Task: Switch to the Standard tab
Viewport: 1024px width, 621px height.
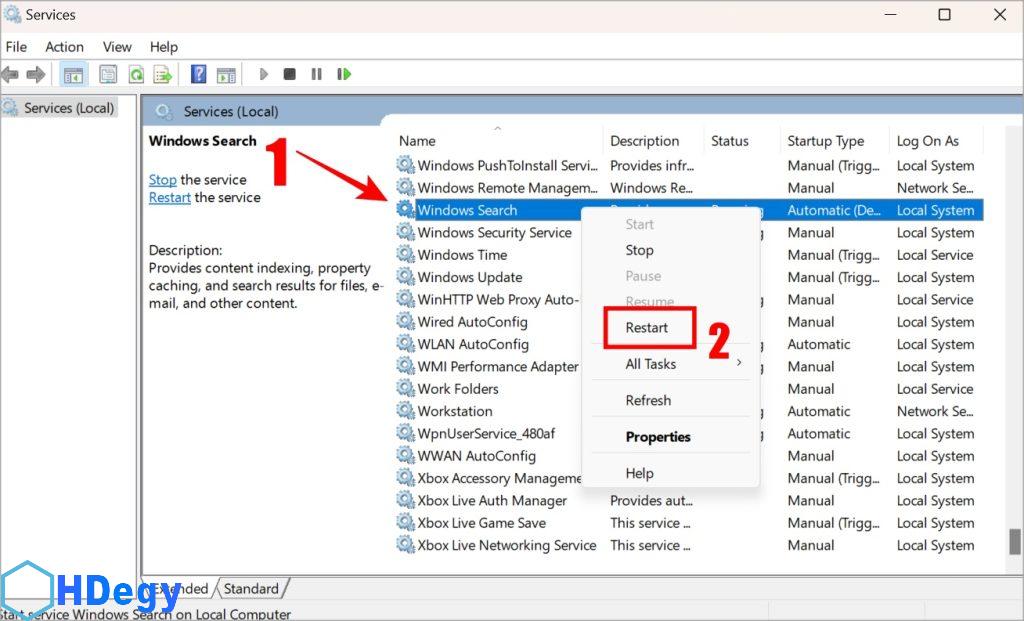Action: tap(251, 589)
